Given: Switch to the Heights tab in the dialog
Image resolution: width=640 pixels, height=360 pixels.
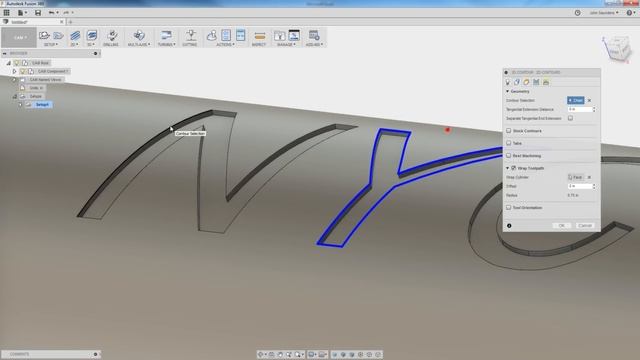Looking at the screenshot, I should point(527,82).
